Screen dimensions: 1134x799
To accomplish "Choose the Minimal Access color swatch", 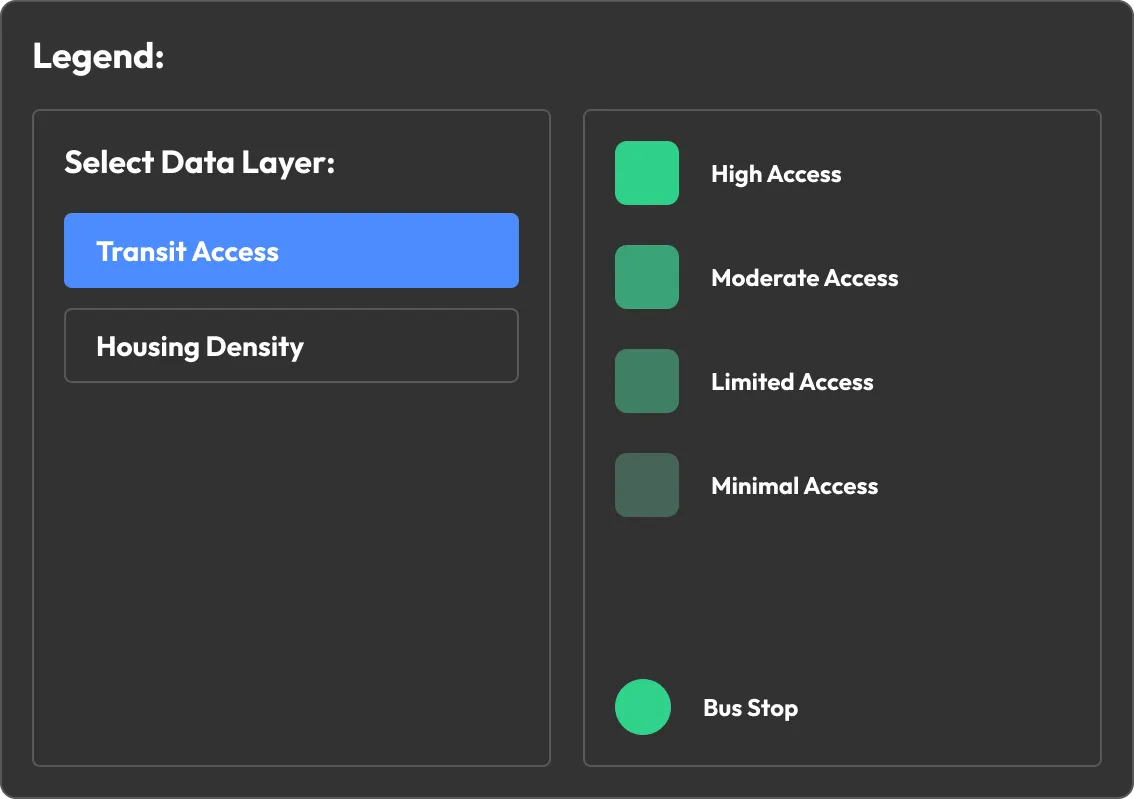I will [x=646, y=485].
